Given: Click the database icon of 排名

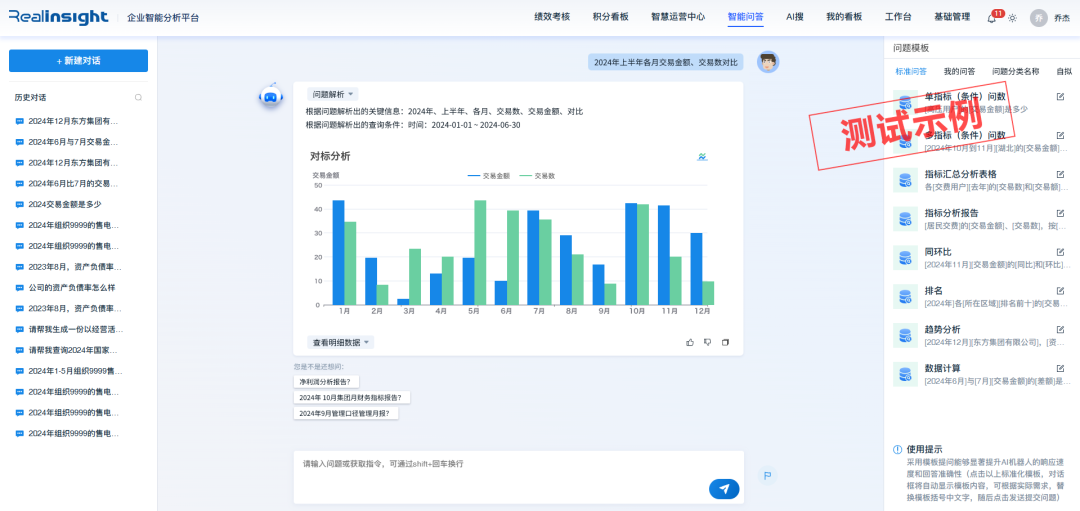Looking at the screenshot, I should tap(905, 296).
